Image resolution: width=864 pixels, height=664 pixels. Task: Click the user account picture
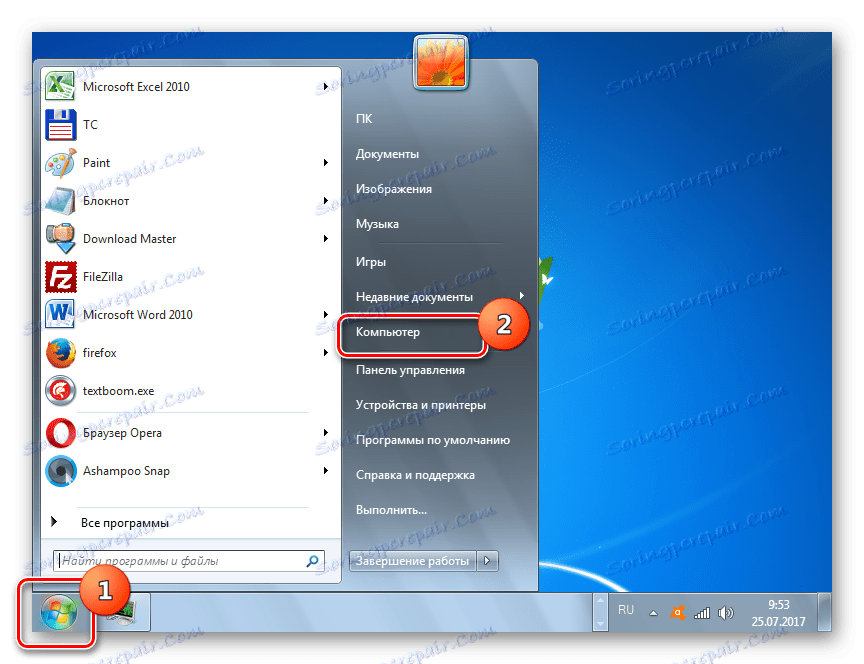(x=440, y=62)
